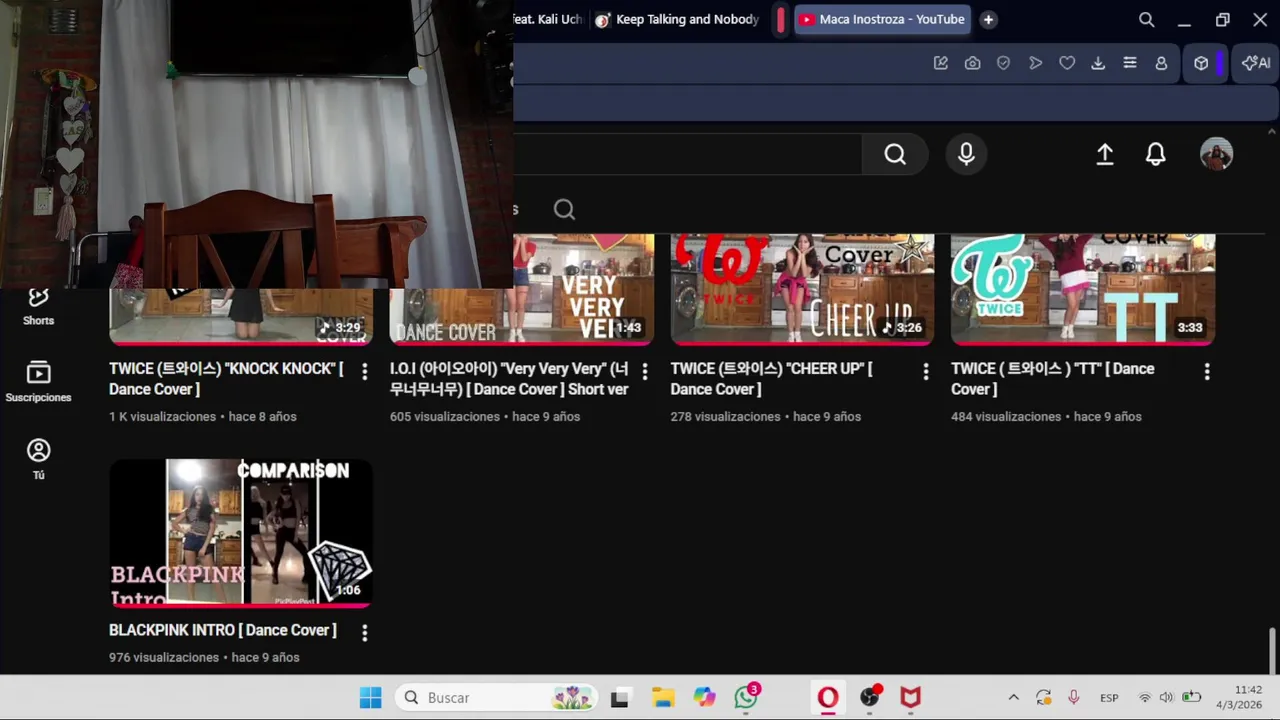
Task: Open Task View on the taskbar
Action: pyautogui.click(x=620, y=697)
